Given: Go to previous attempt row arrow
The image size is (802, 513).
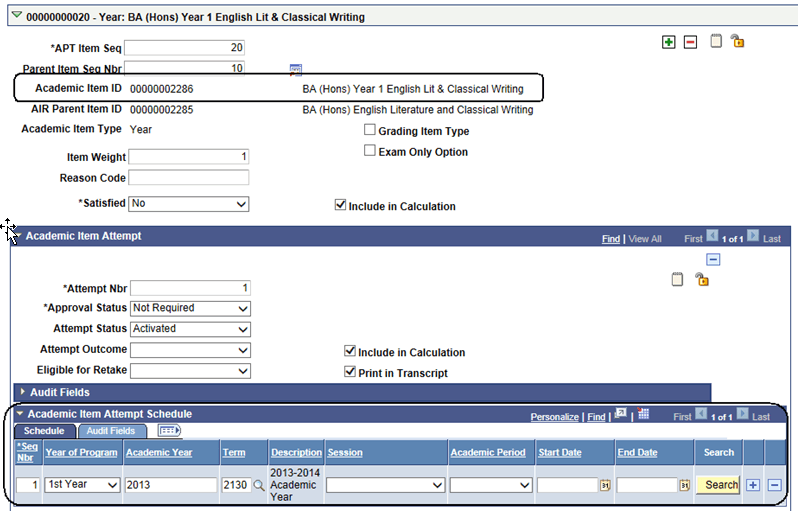Looking at the screenshot, I should click(712, 236).
